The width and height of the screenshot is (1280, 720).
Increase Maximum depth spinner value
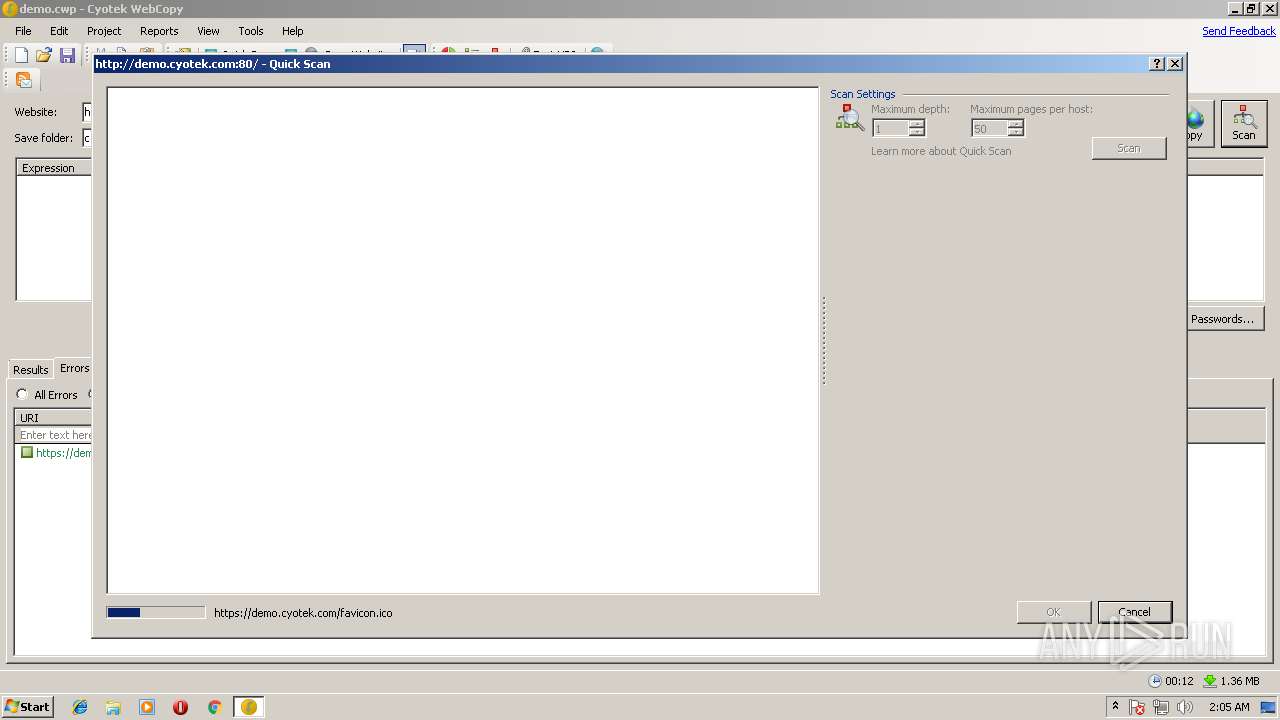[x=917, y=124]
